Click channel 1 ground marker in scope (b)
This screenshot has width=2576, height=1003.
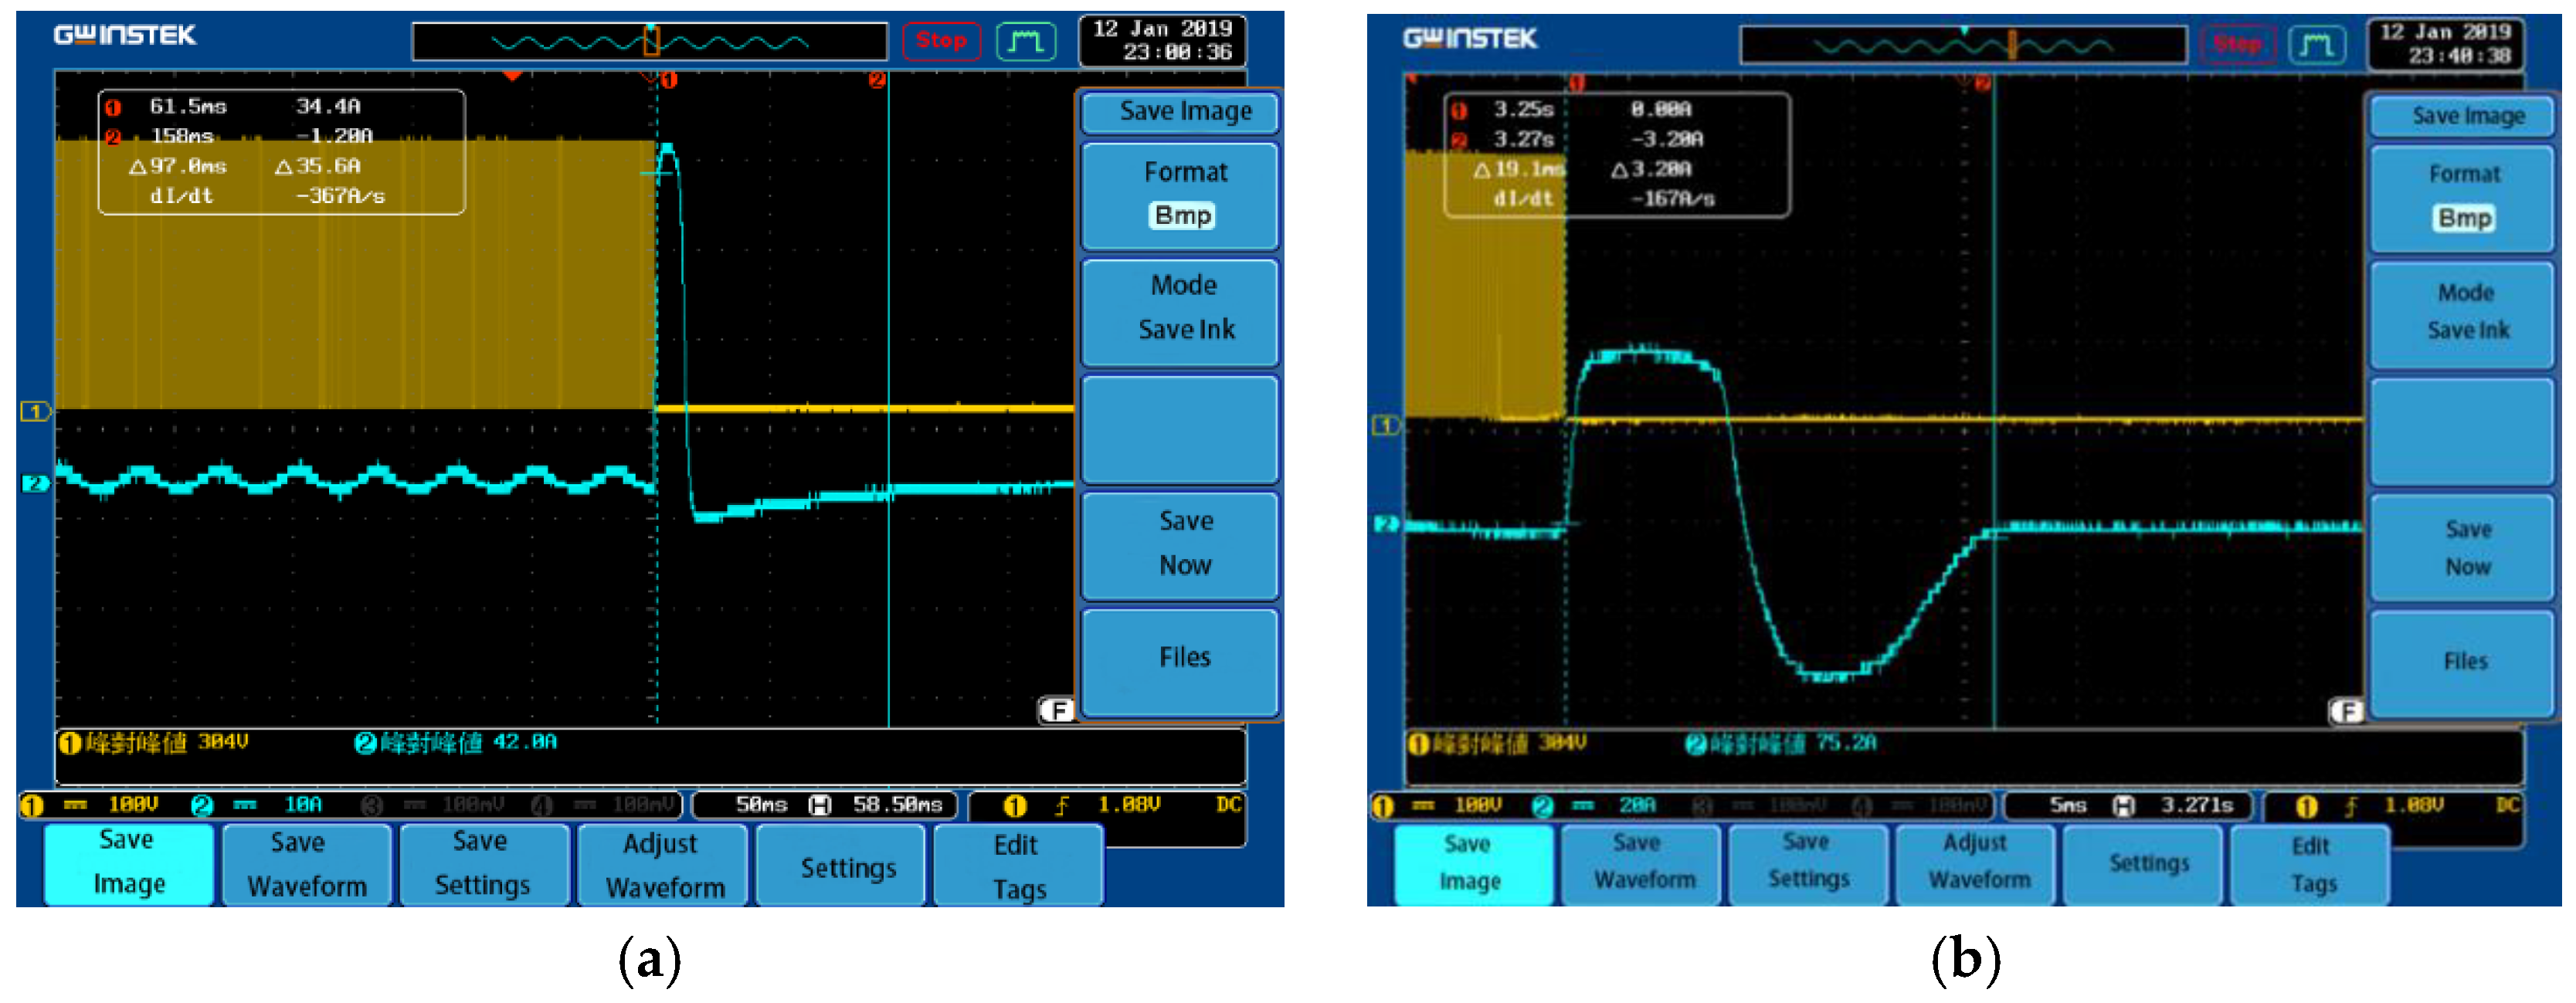point(1386,426)
